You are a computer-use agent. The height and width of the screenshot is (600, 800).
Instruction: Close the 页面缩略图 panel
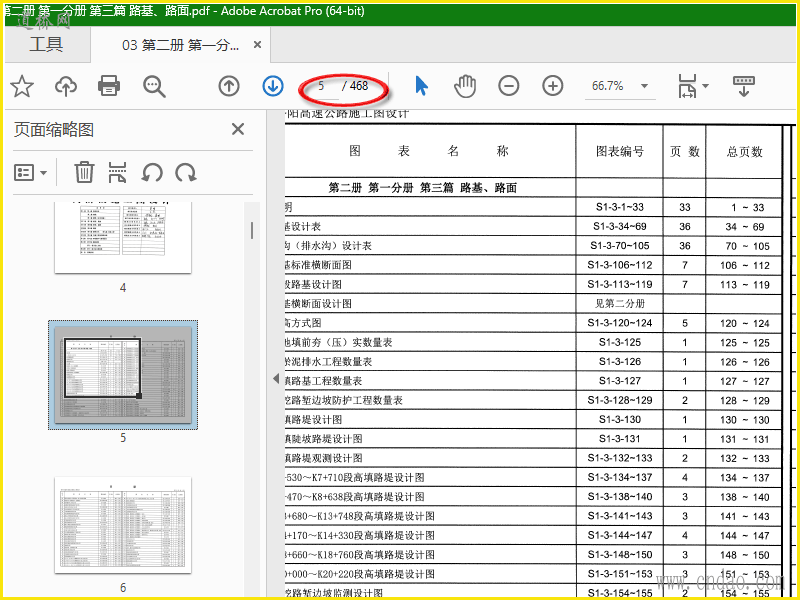click(x=238, y=129)
